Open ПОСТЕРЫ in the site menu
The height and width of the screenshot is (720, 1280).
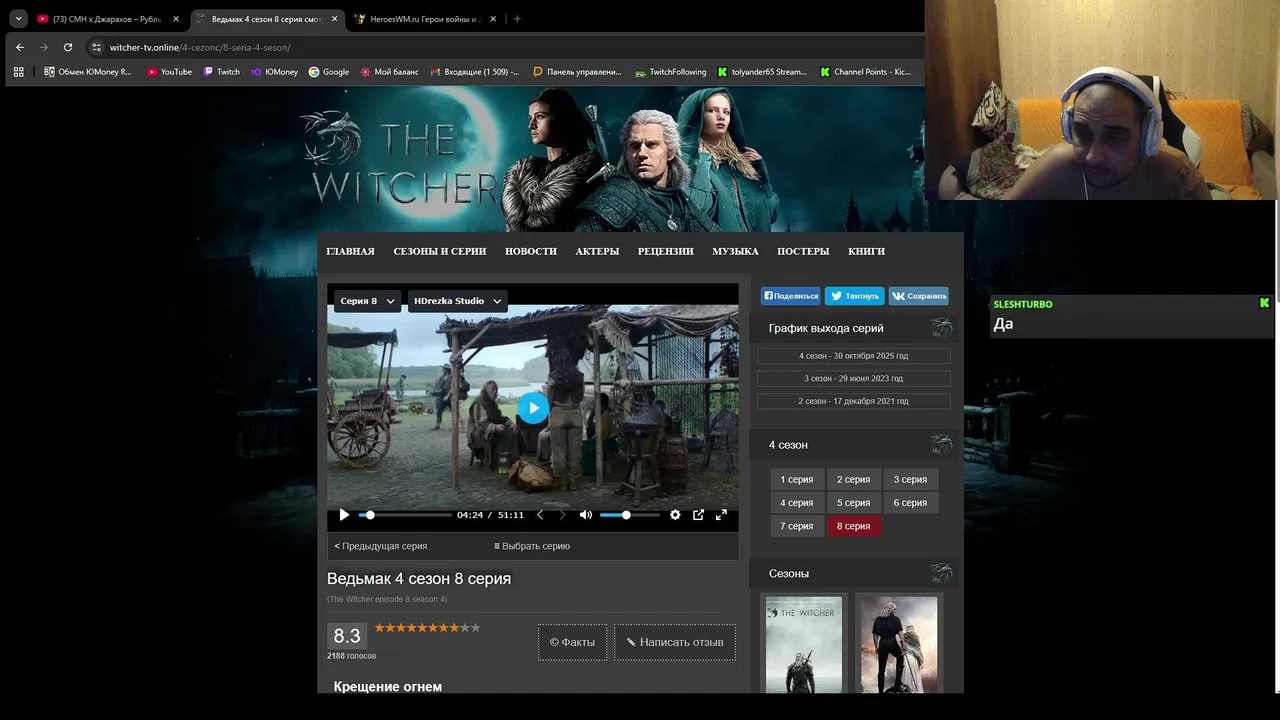(803, 251)
